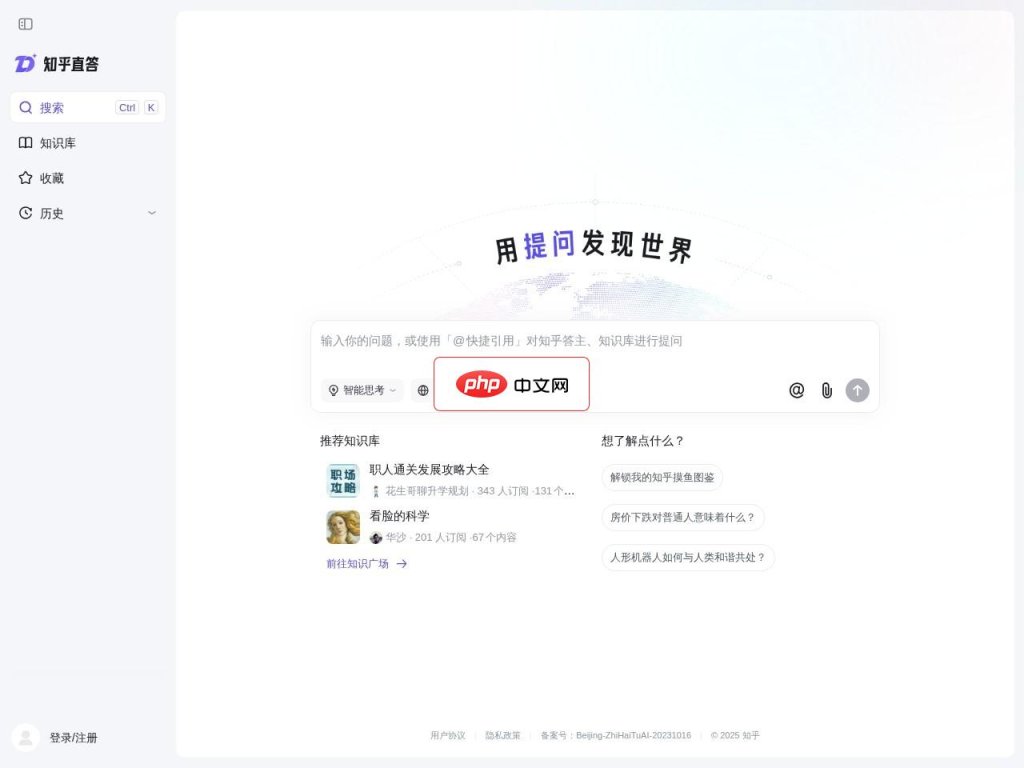Click the star icon beside 收藏
This screenshot has height=768, width=1024.
25,178
